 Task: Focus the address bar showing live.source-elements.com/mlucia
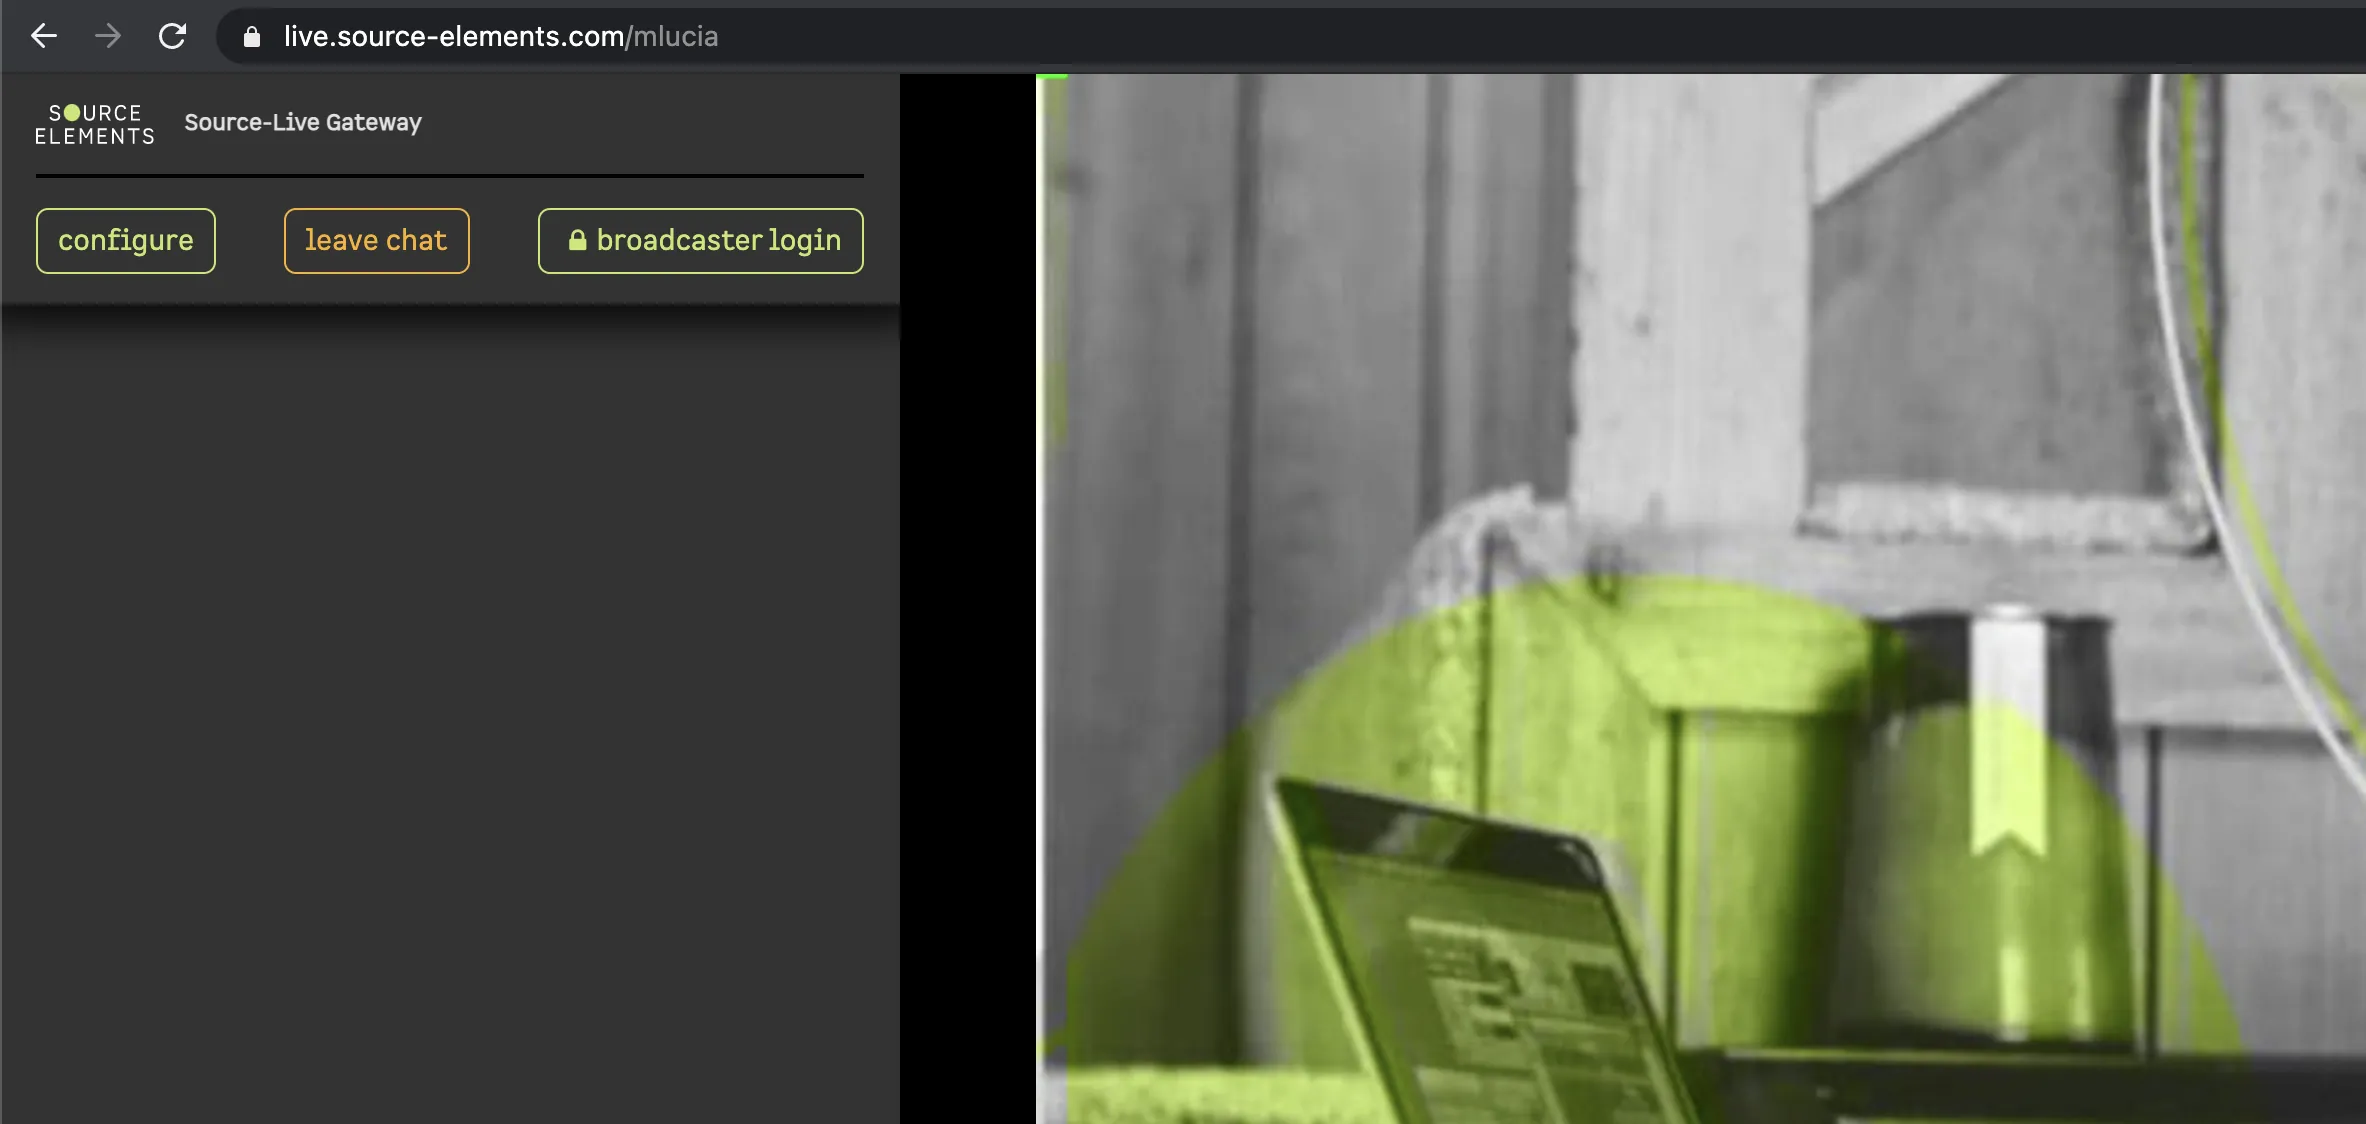point(1290,37)
